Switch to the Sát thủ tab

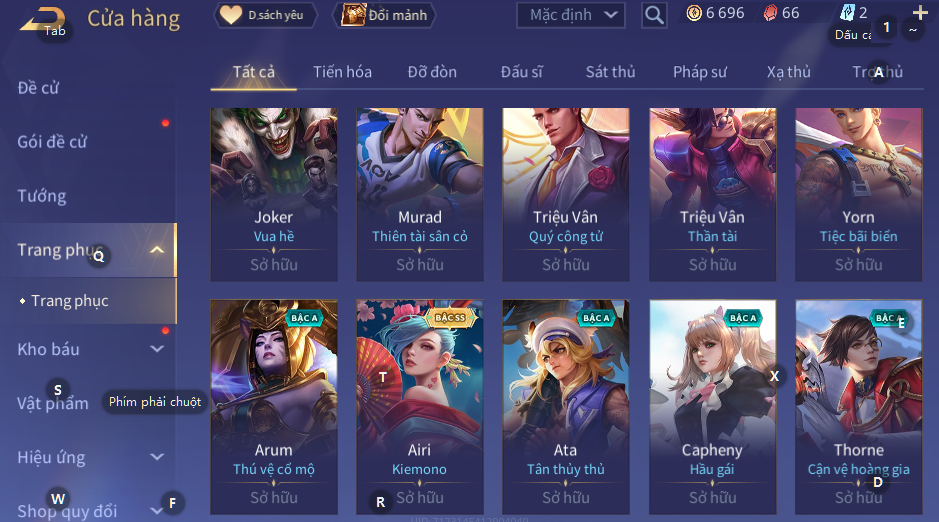click(x=610, y=72)
